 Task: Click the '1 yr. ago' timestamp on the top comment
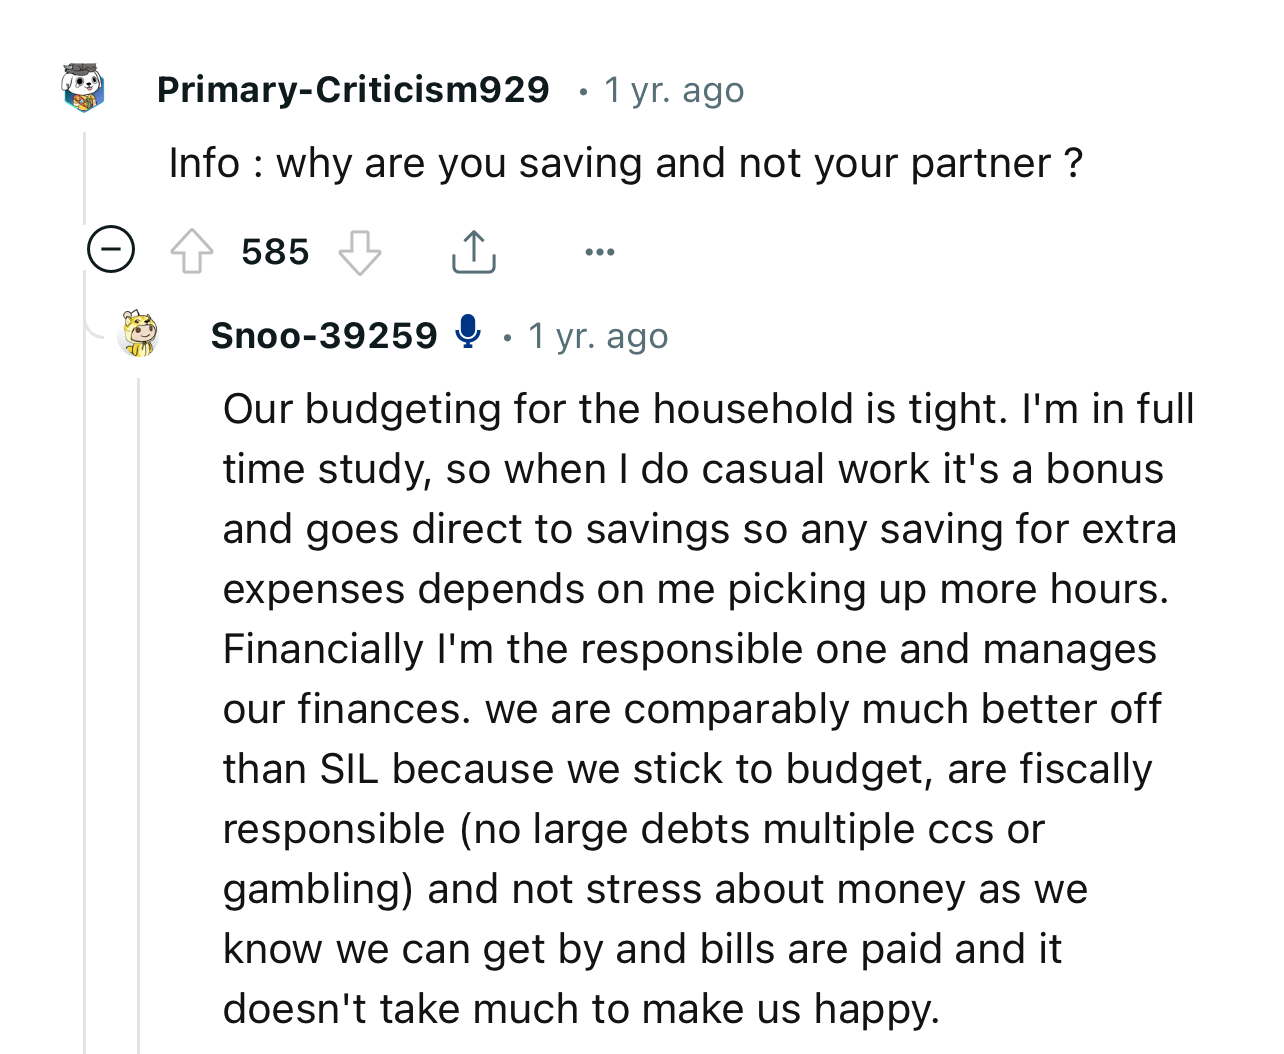tap(673, 89)
